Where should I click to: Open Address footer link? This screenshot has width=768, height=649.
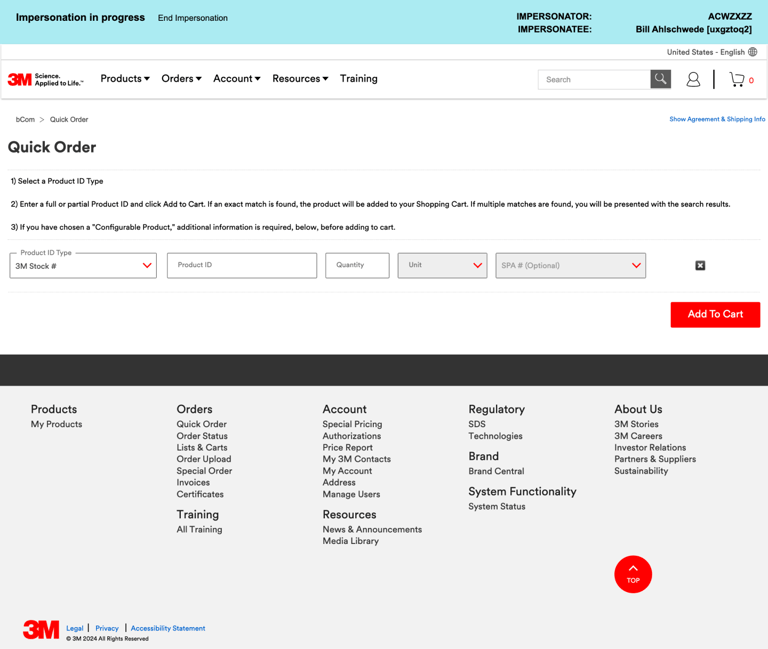tap(339, 482)
